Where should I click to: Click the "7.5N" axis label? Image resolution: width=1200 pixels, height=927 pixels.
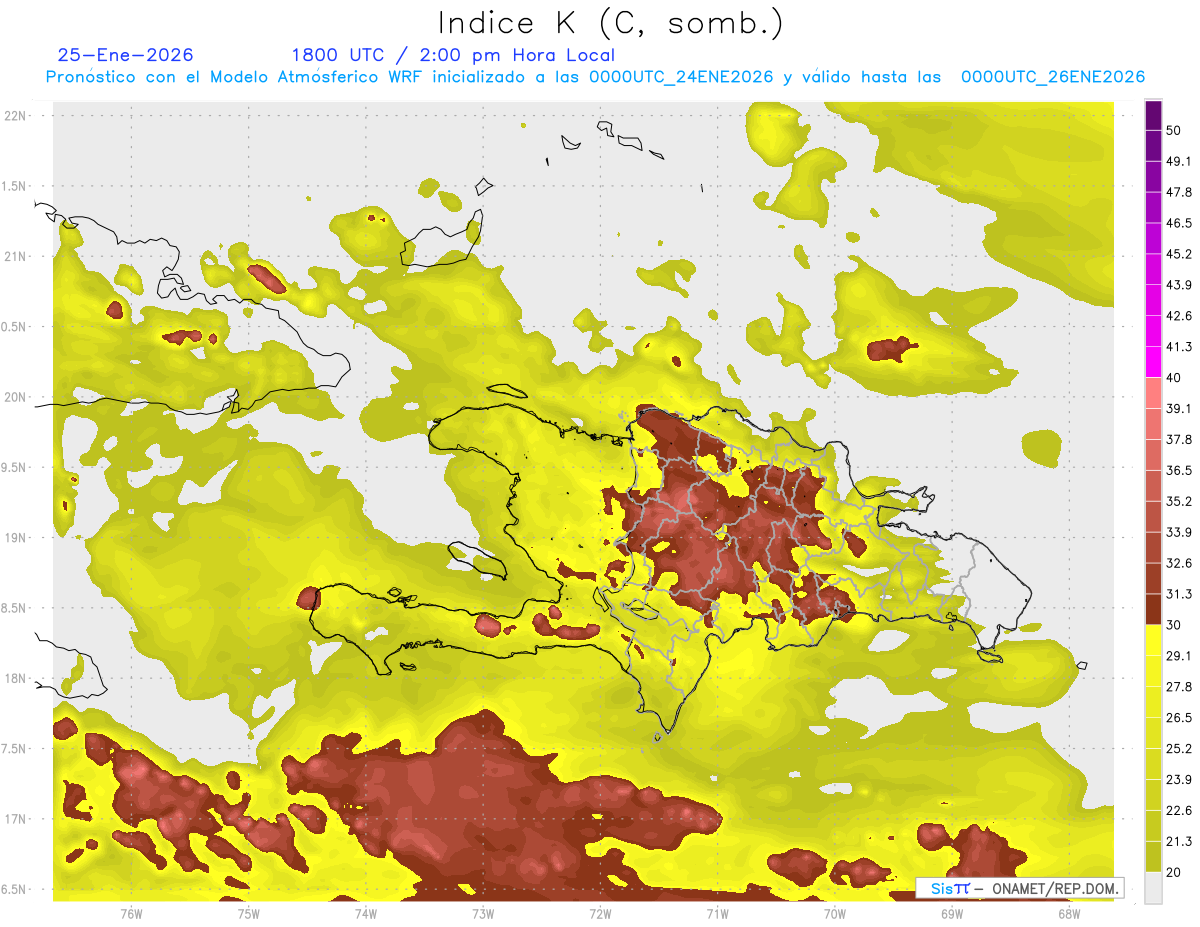pos(14,750)
